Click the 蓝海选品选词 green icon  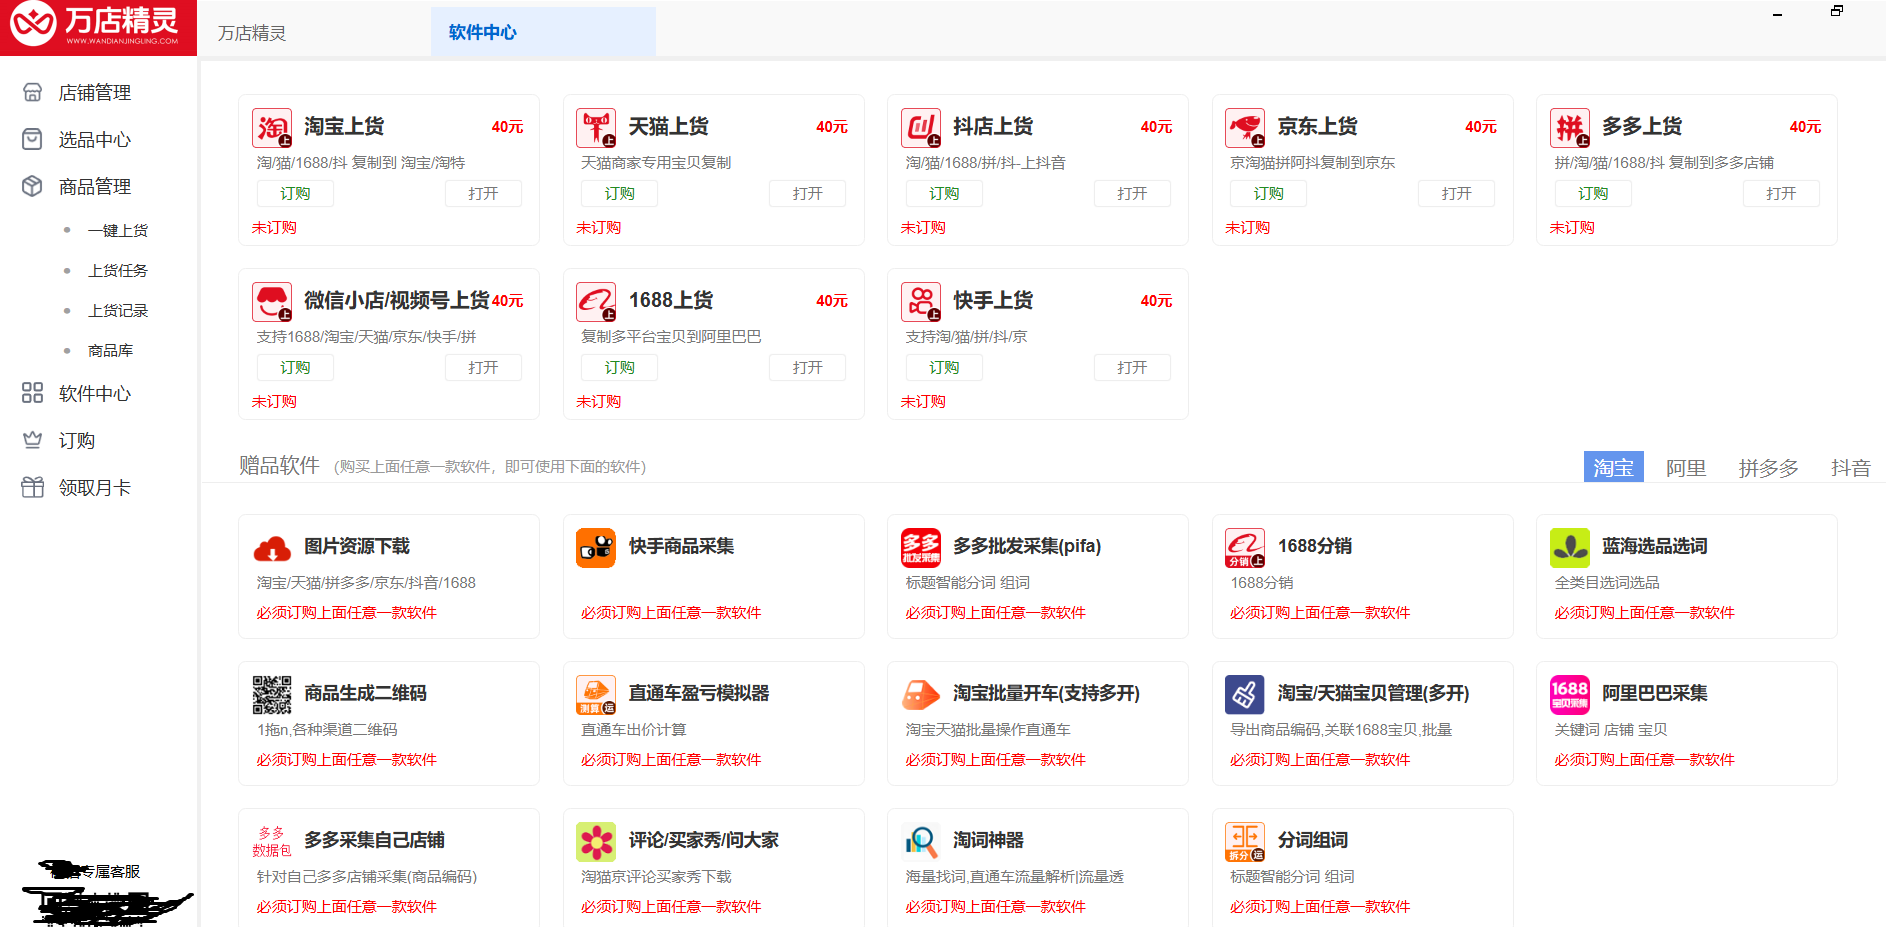[1570, 548]
